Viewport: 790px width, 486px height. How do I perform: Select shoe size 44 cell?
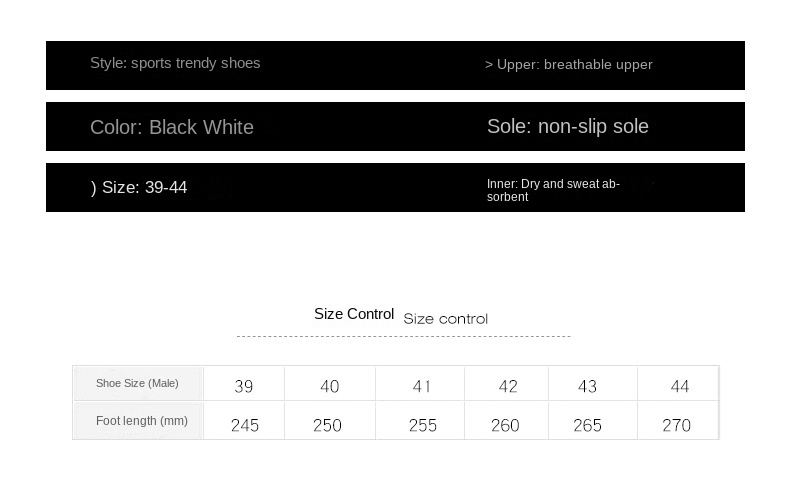680,386
